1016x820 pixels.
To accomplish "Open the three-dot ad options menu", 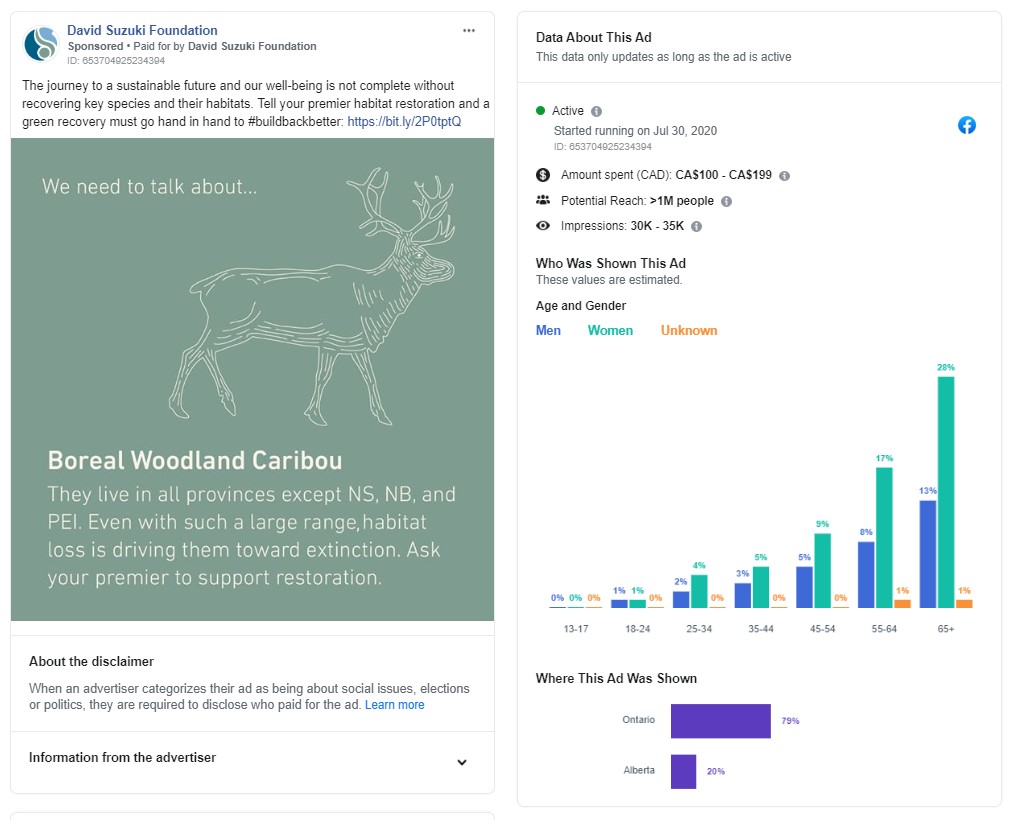I will [x=468, y=30].
